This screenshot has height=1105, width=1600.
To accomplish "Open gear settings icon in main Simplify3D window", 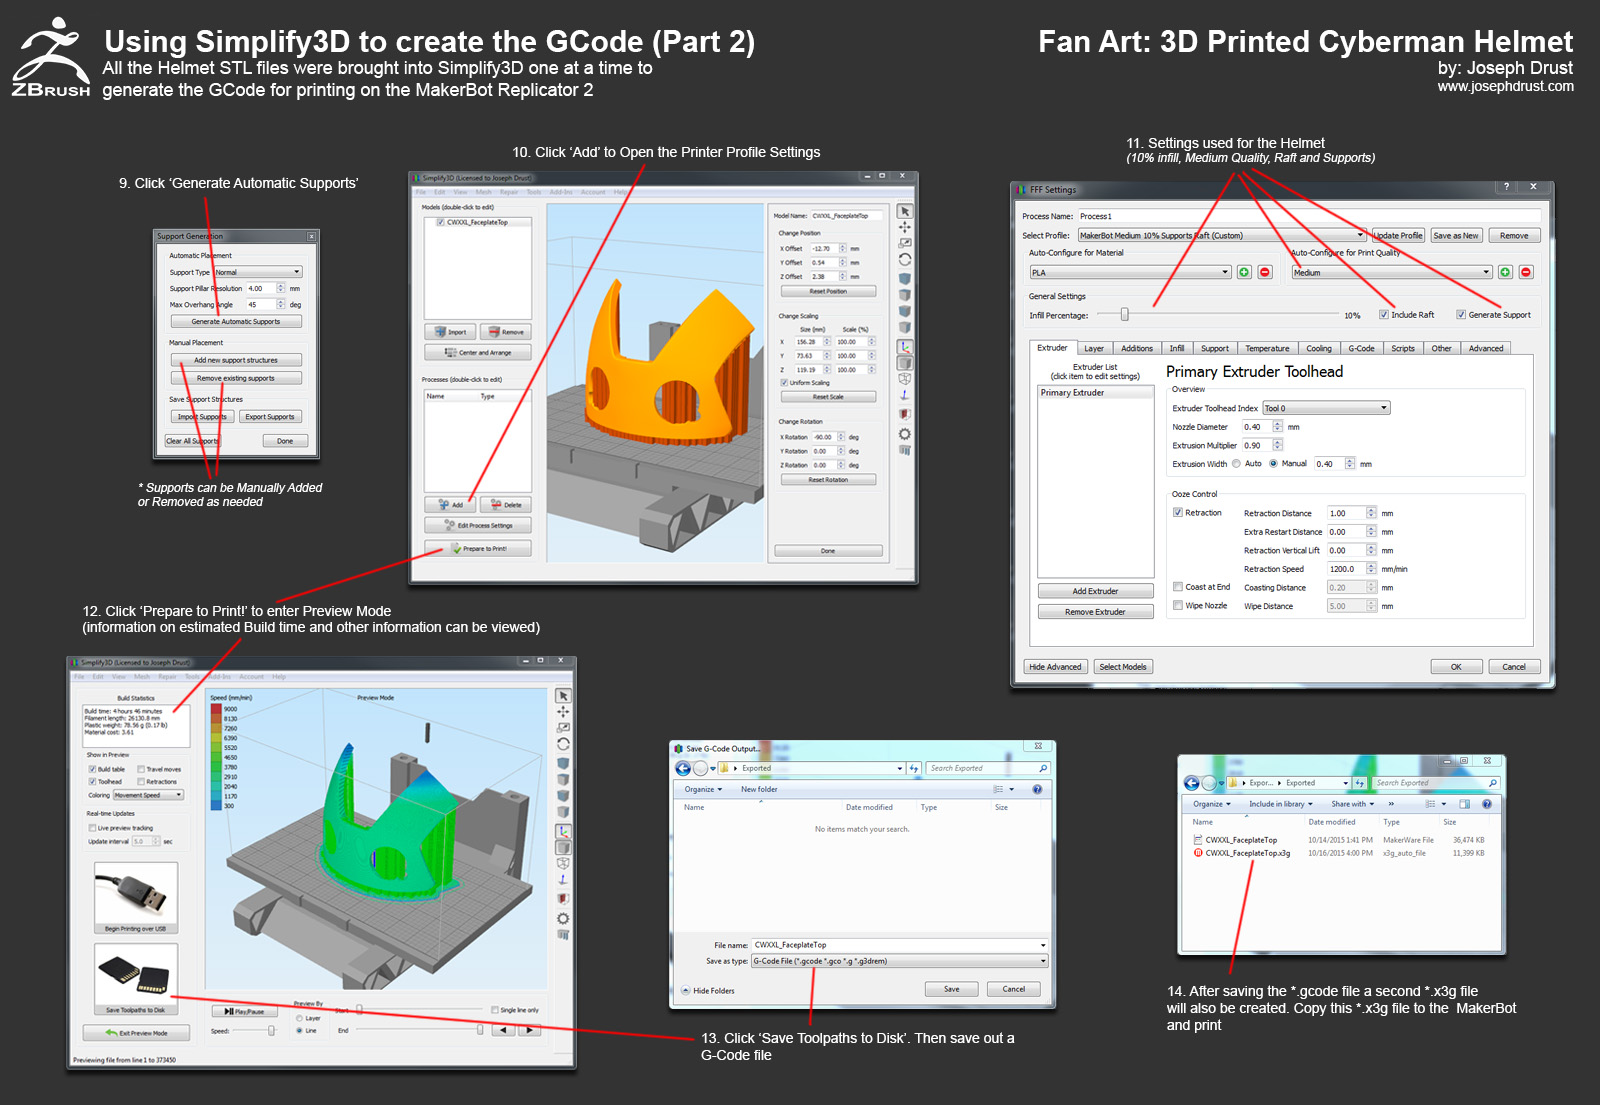I will pos(904,434).
